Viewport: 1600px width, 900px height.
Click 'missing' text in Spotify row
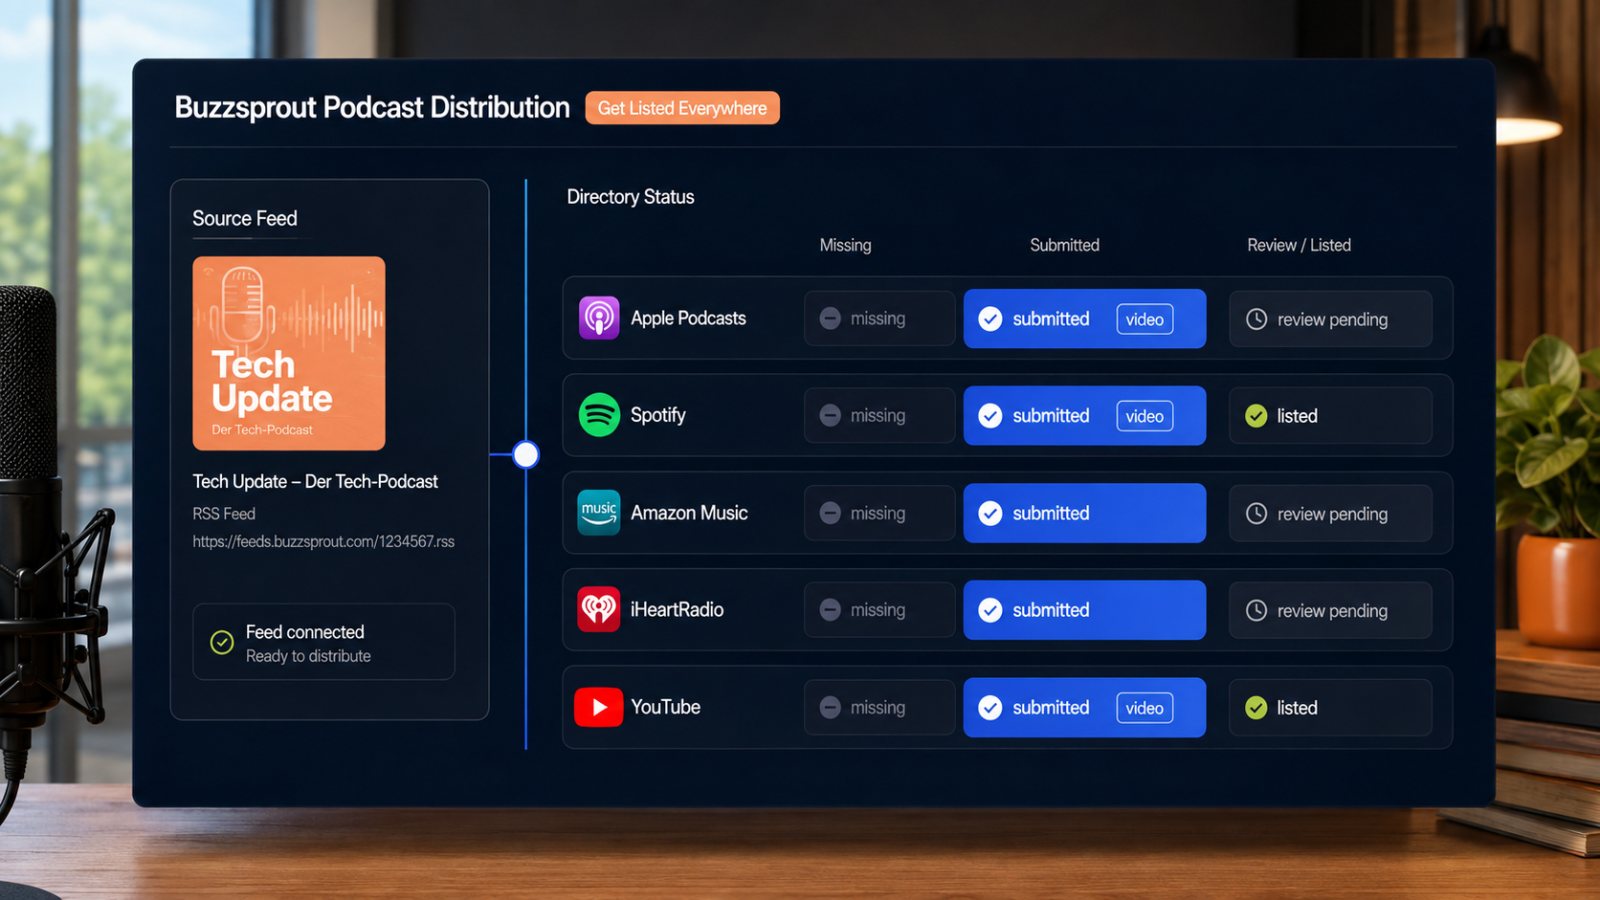(878, 416)
